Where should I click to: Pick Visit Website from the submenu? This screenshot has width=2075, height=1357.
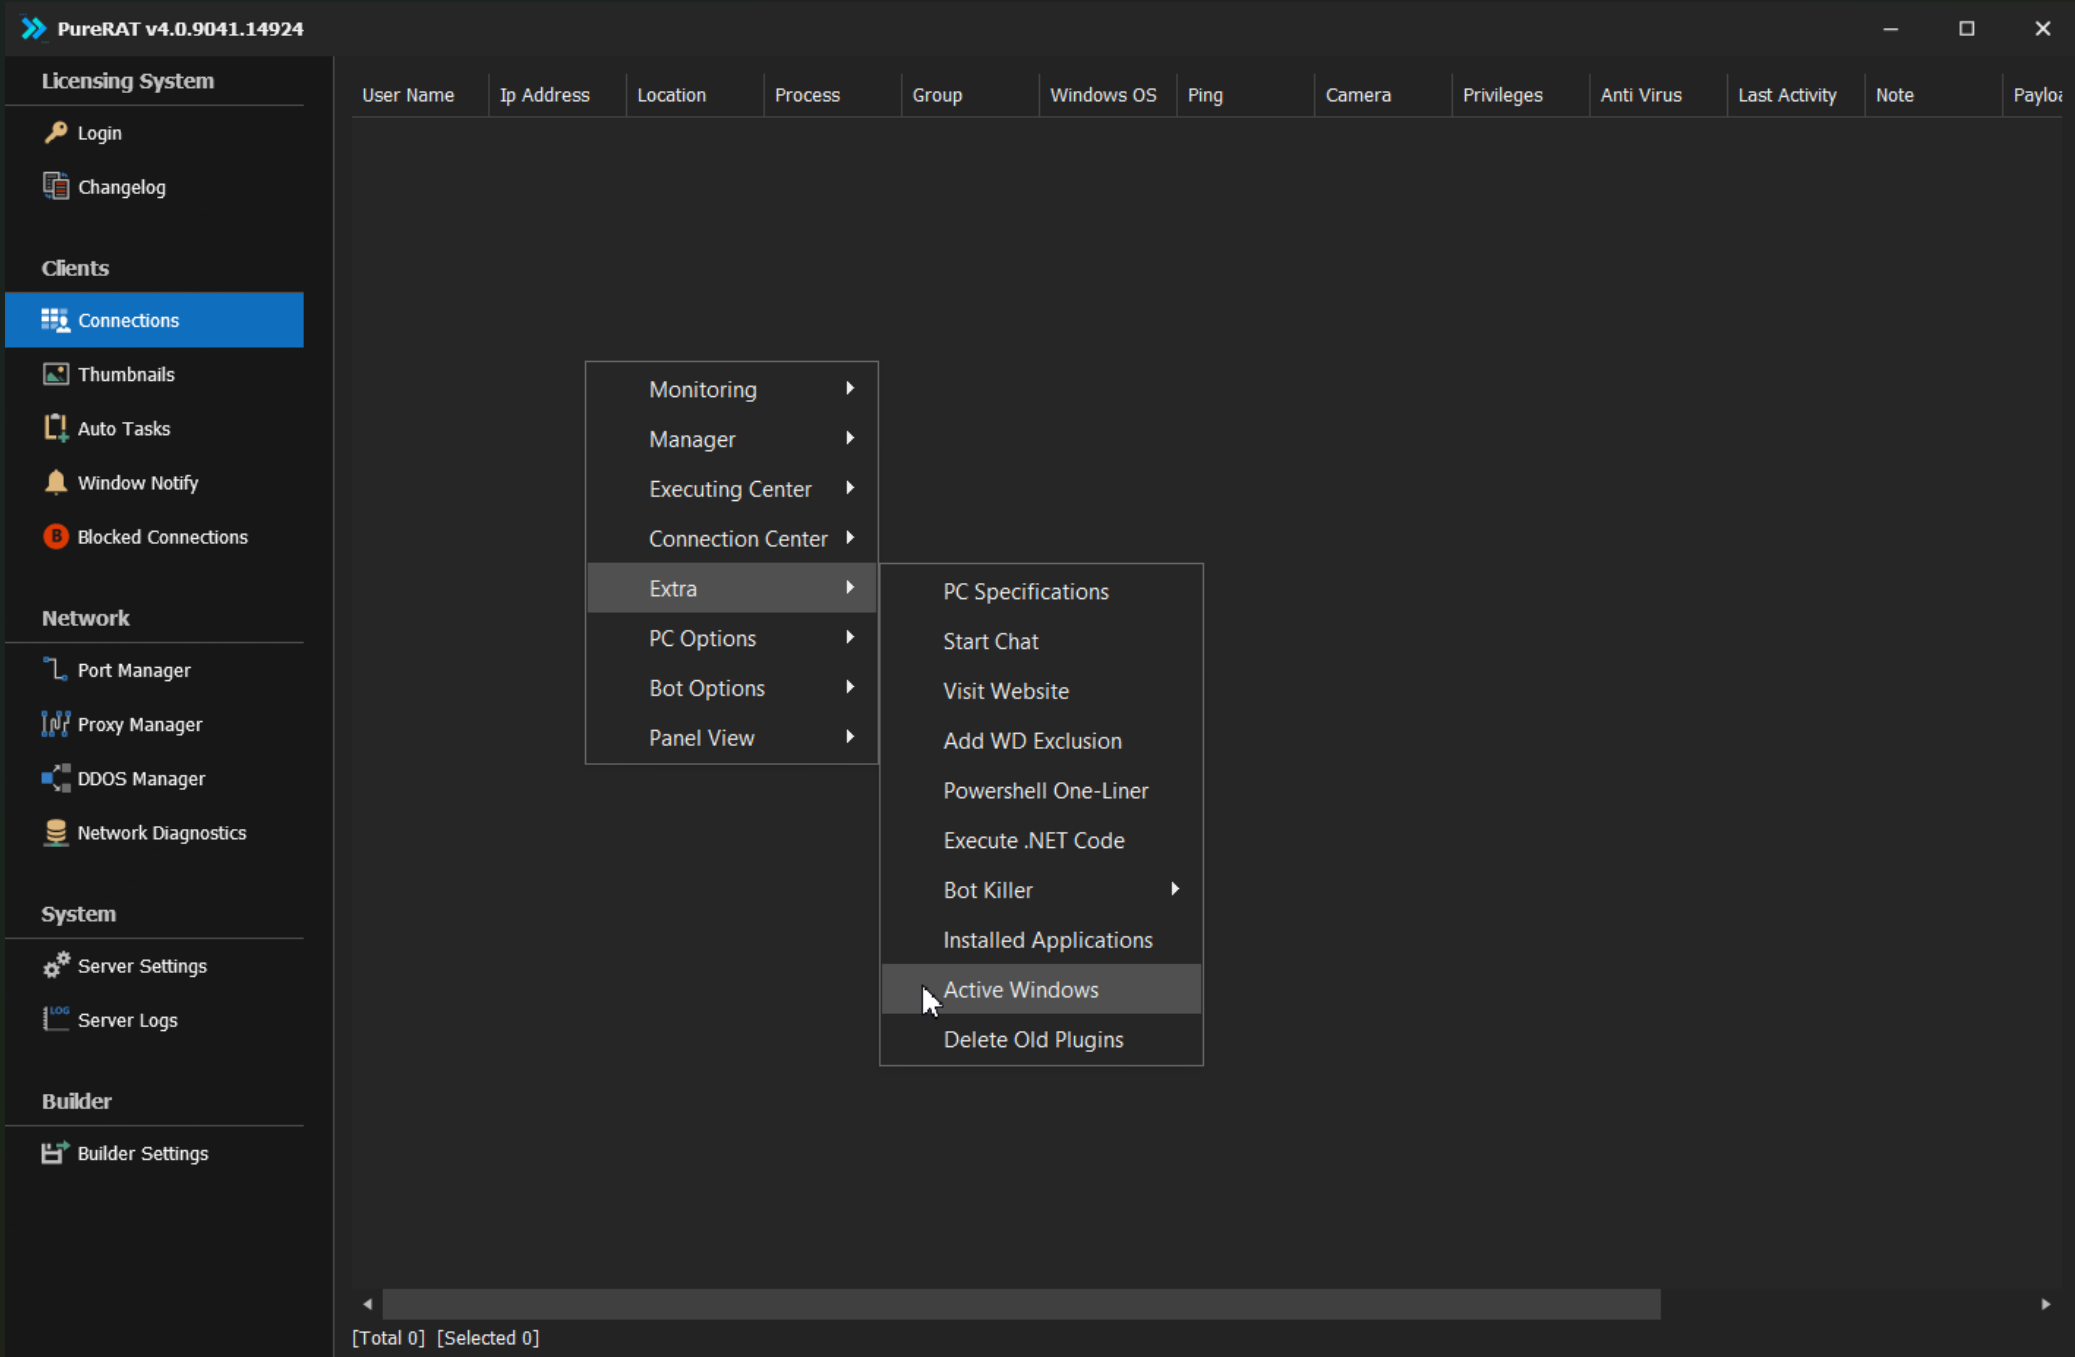point(1041,691)
